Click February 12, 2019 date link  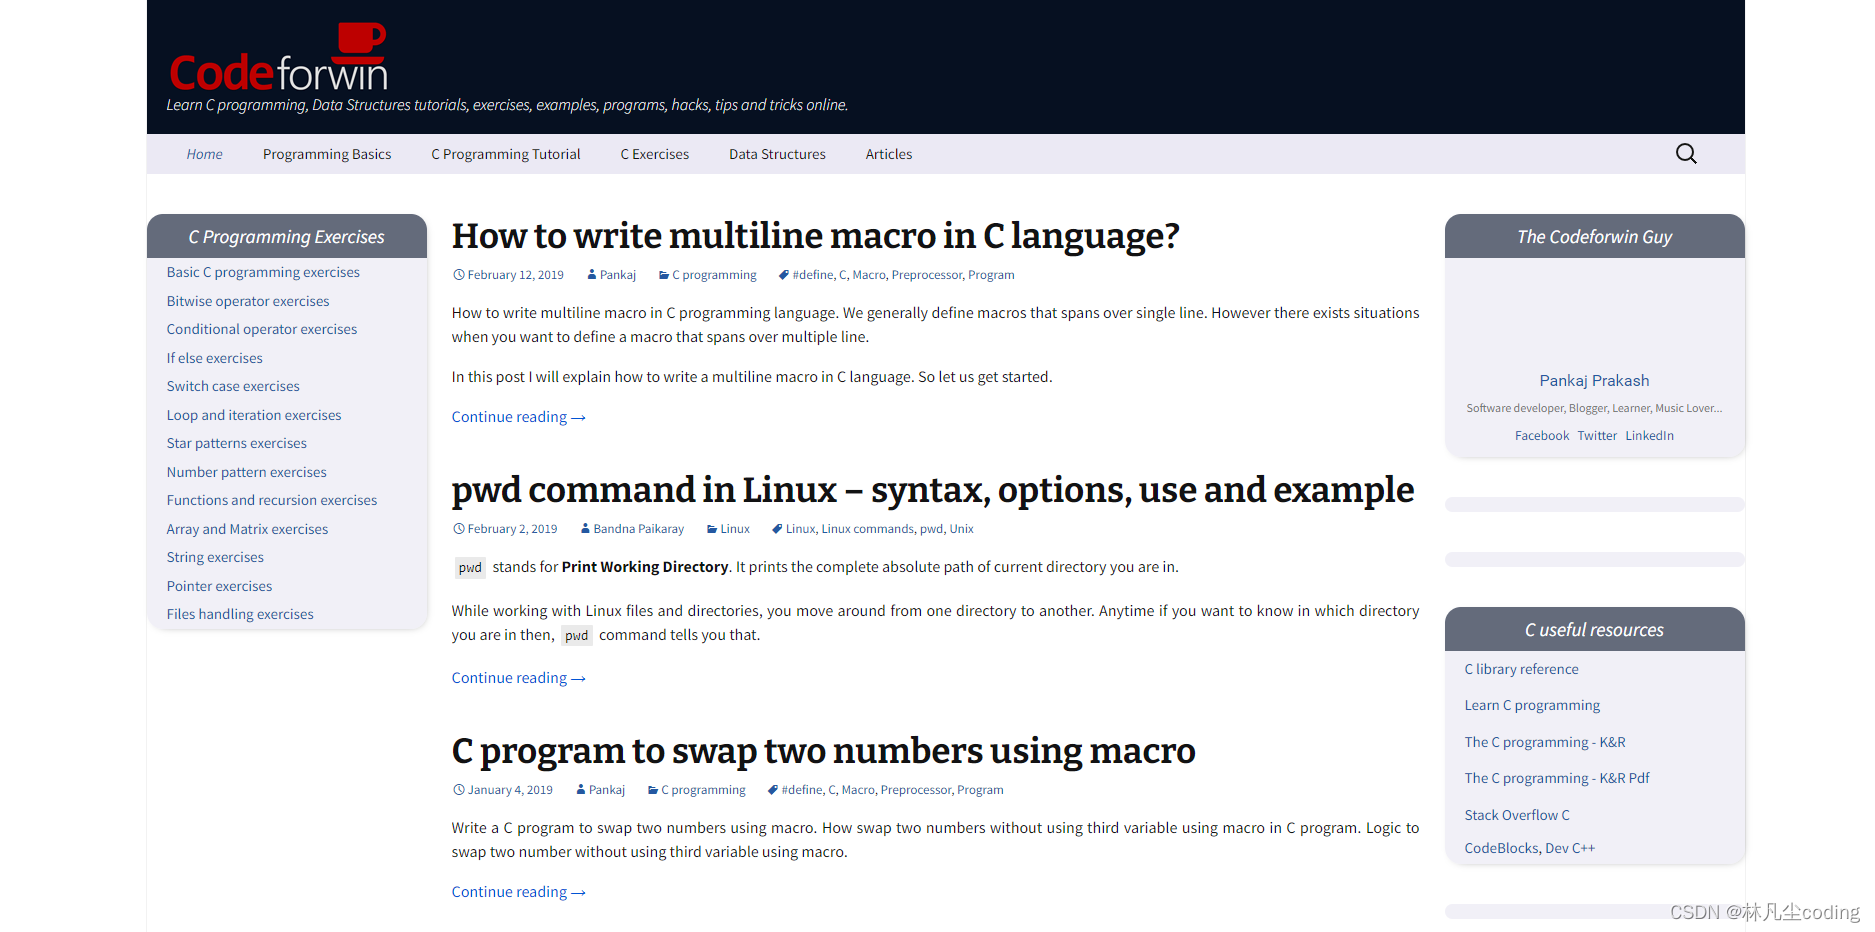[x=515, y=275]
